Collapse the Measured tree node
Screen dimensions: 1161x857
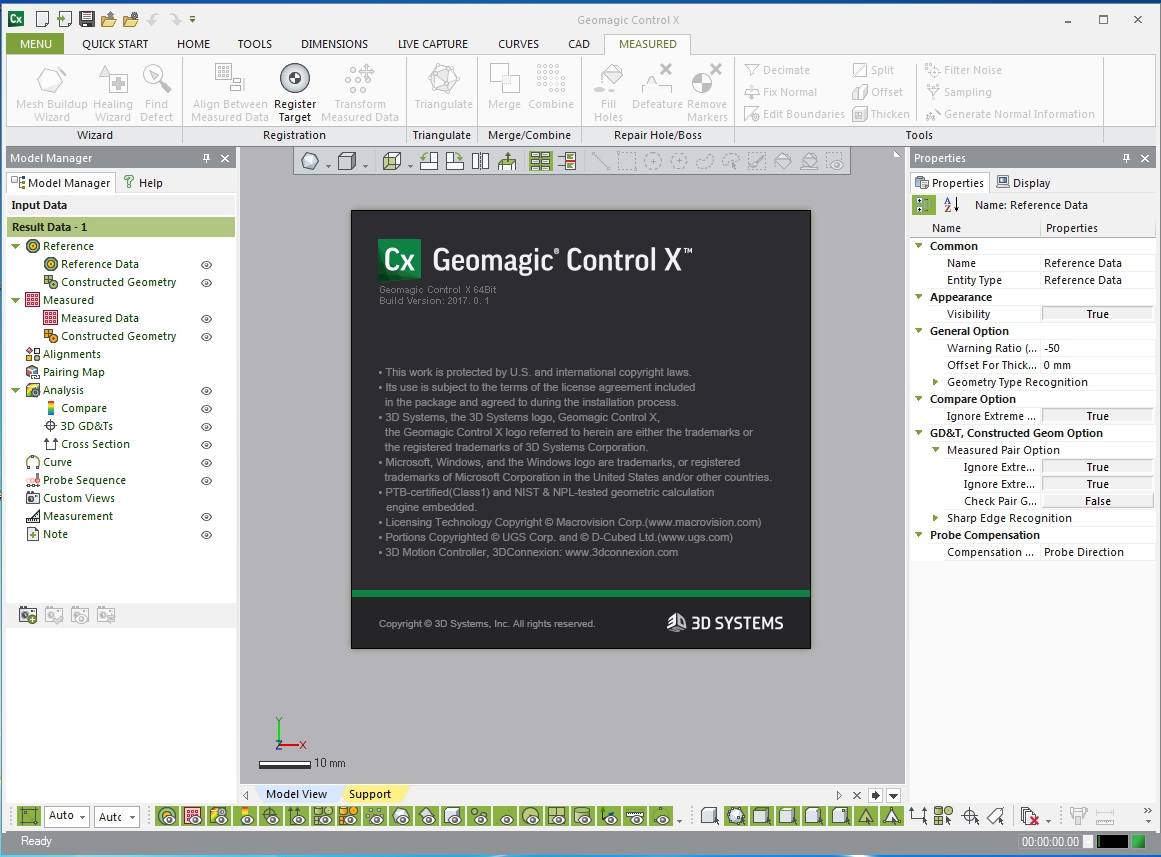pyautogui.click(x=16, y=300)
